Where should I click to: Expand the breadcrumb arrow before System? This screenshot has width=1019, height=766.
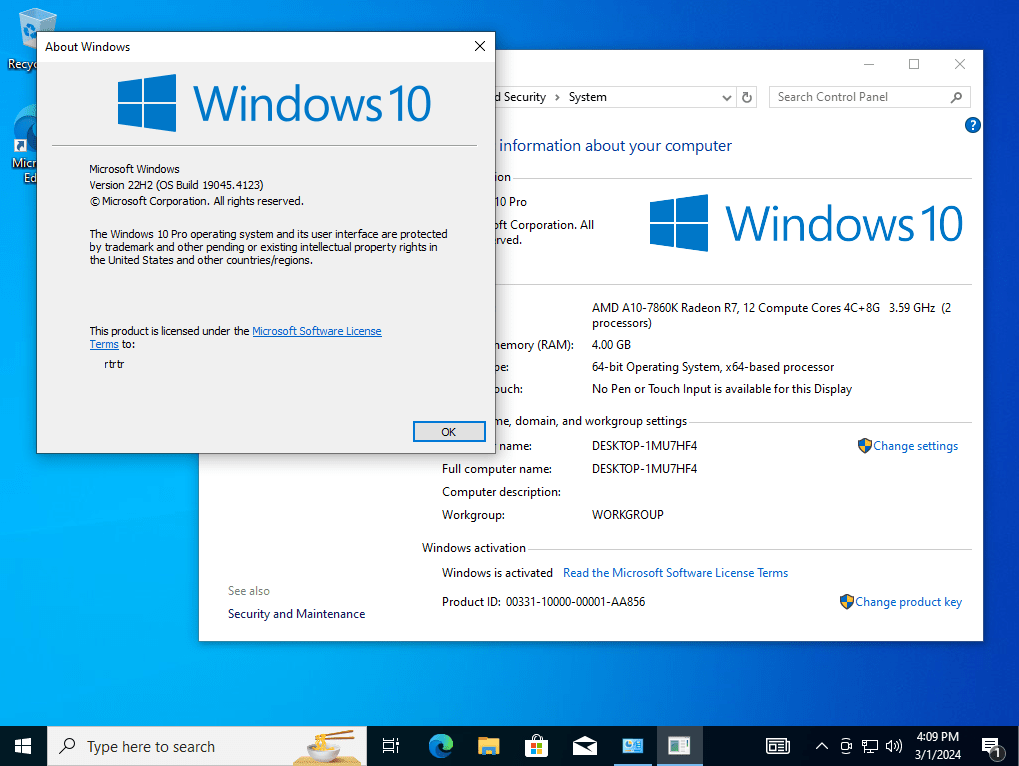(x=557, y=97)
